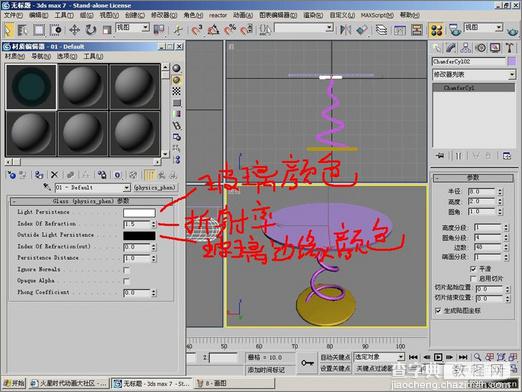This screenshot has width=522, height=392.
Task: Click the Quick Render teapot icon
Action: click(x=512, y=31)
